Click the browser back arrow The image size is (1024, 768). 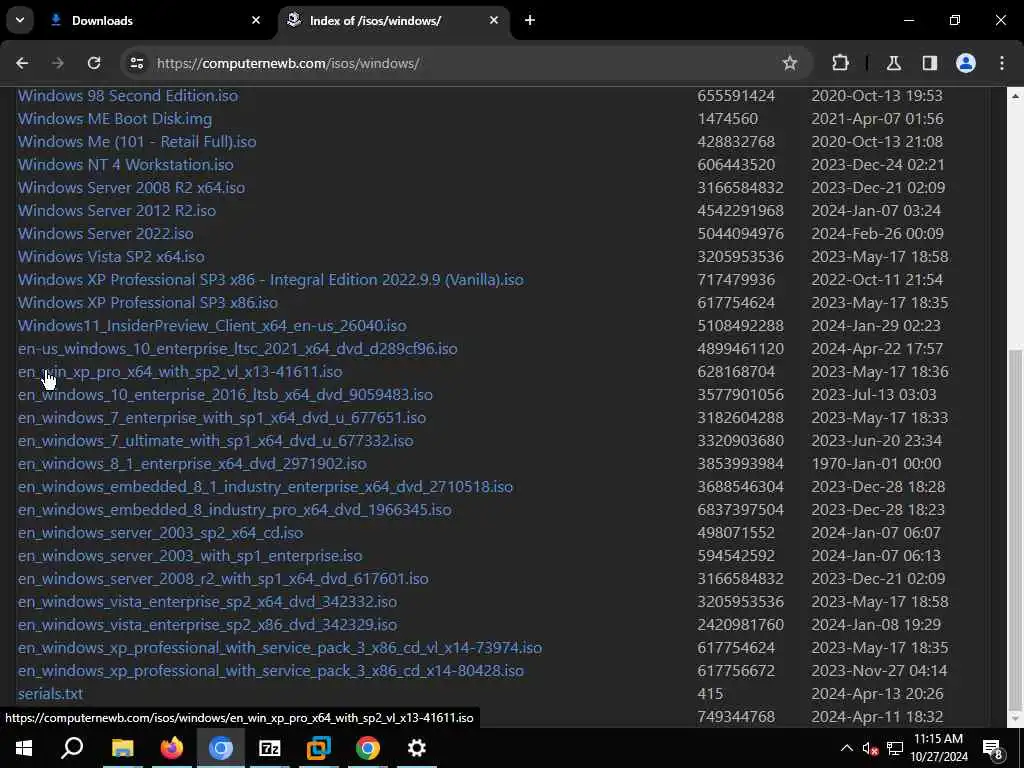[22, 63]
